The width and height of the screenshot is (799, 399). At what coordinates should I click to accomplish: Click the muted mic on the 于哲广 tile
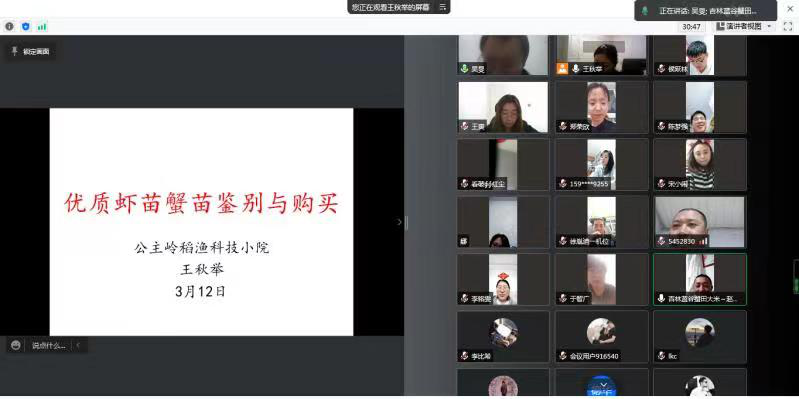[x=563, y=299]
